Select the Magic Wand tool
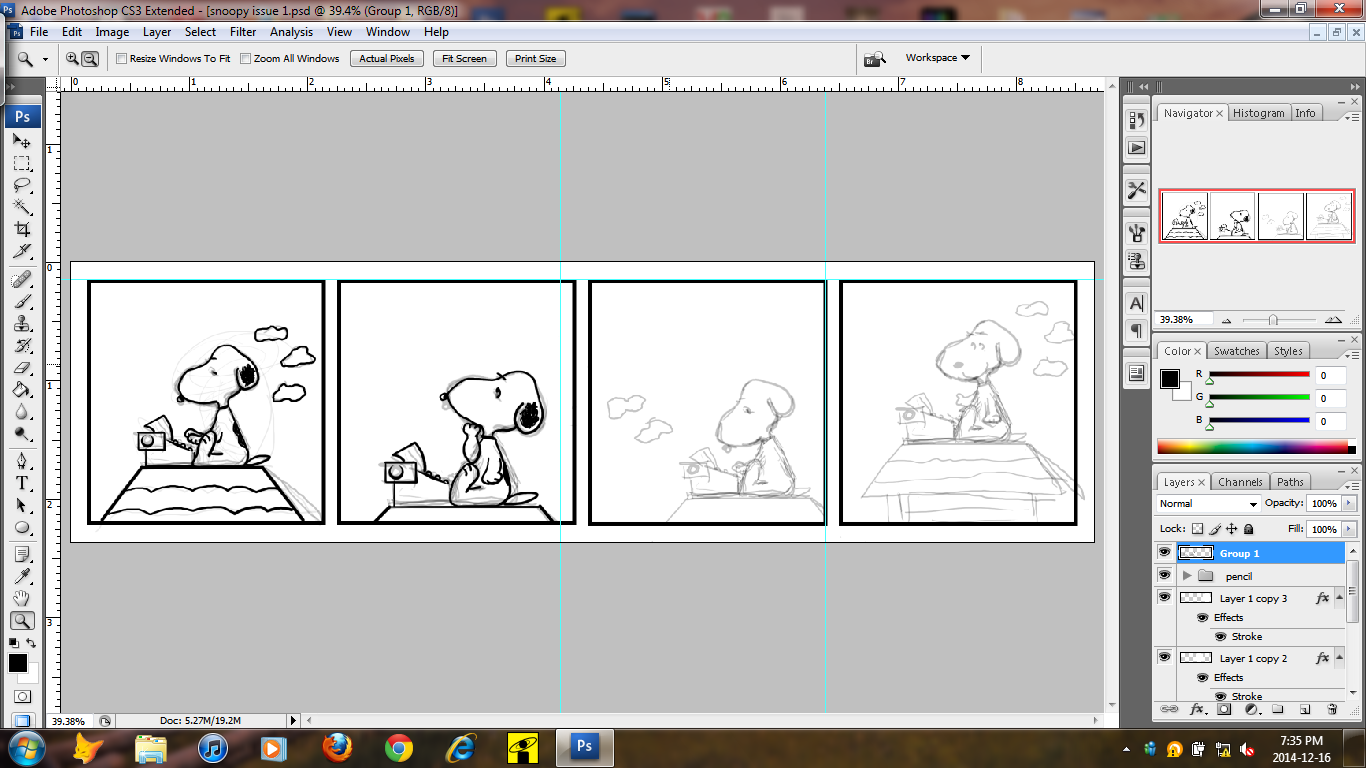Viewport: 1366px width, 768px height. tap(22, 207)
